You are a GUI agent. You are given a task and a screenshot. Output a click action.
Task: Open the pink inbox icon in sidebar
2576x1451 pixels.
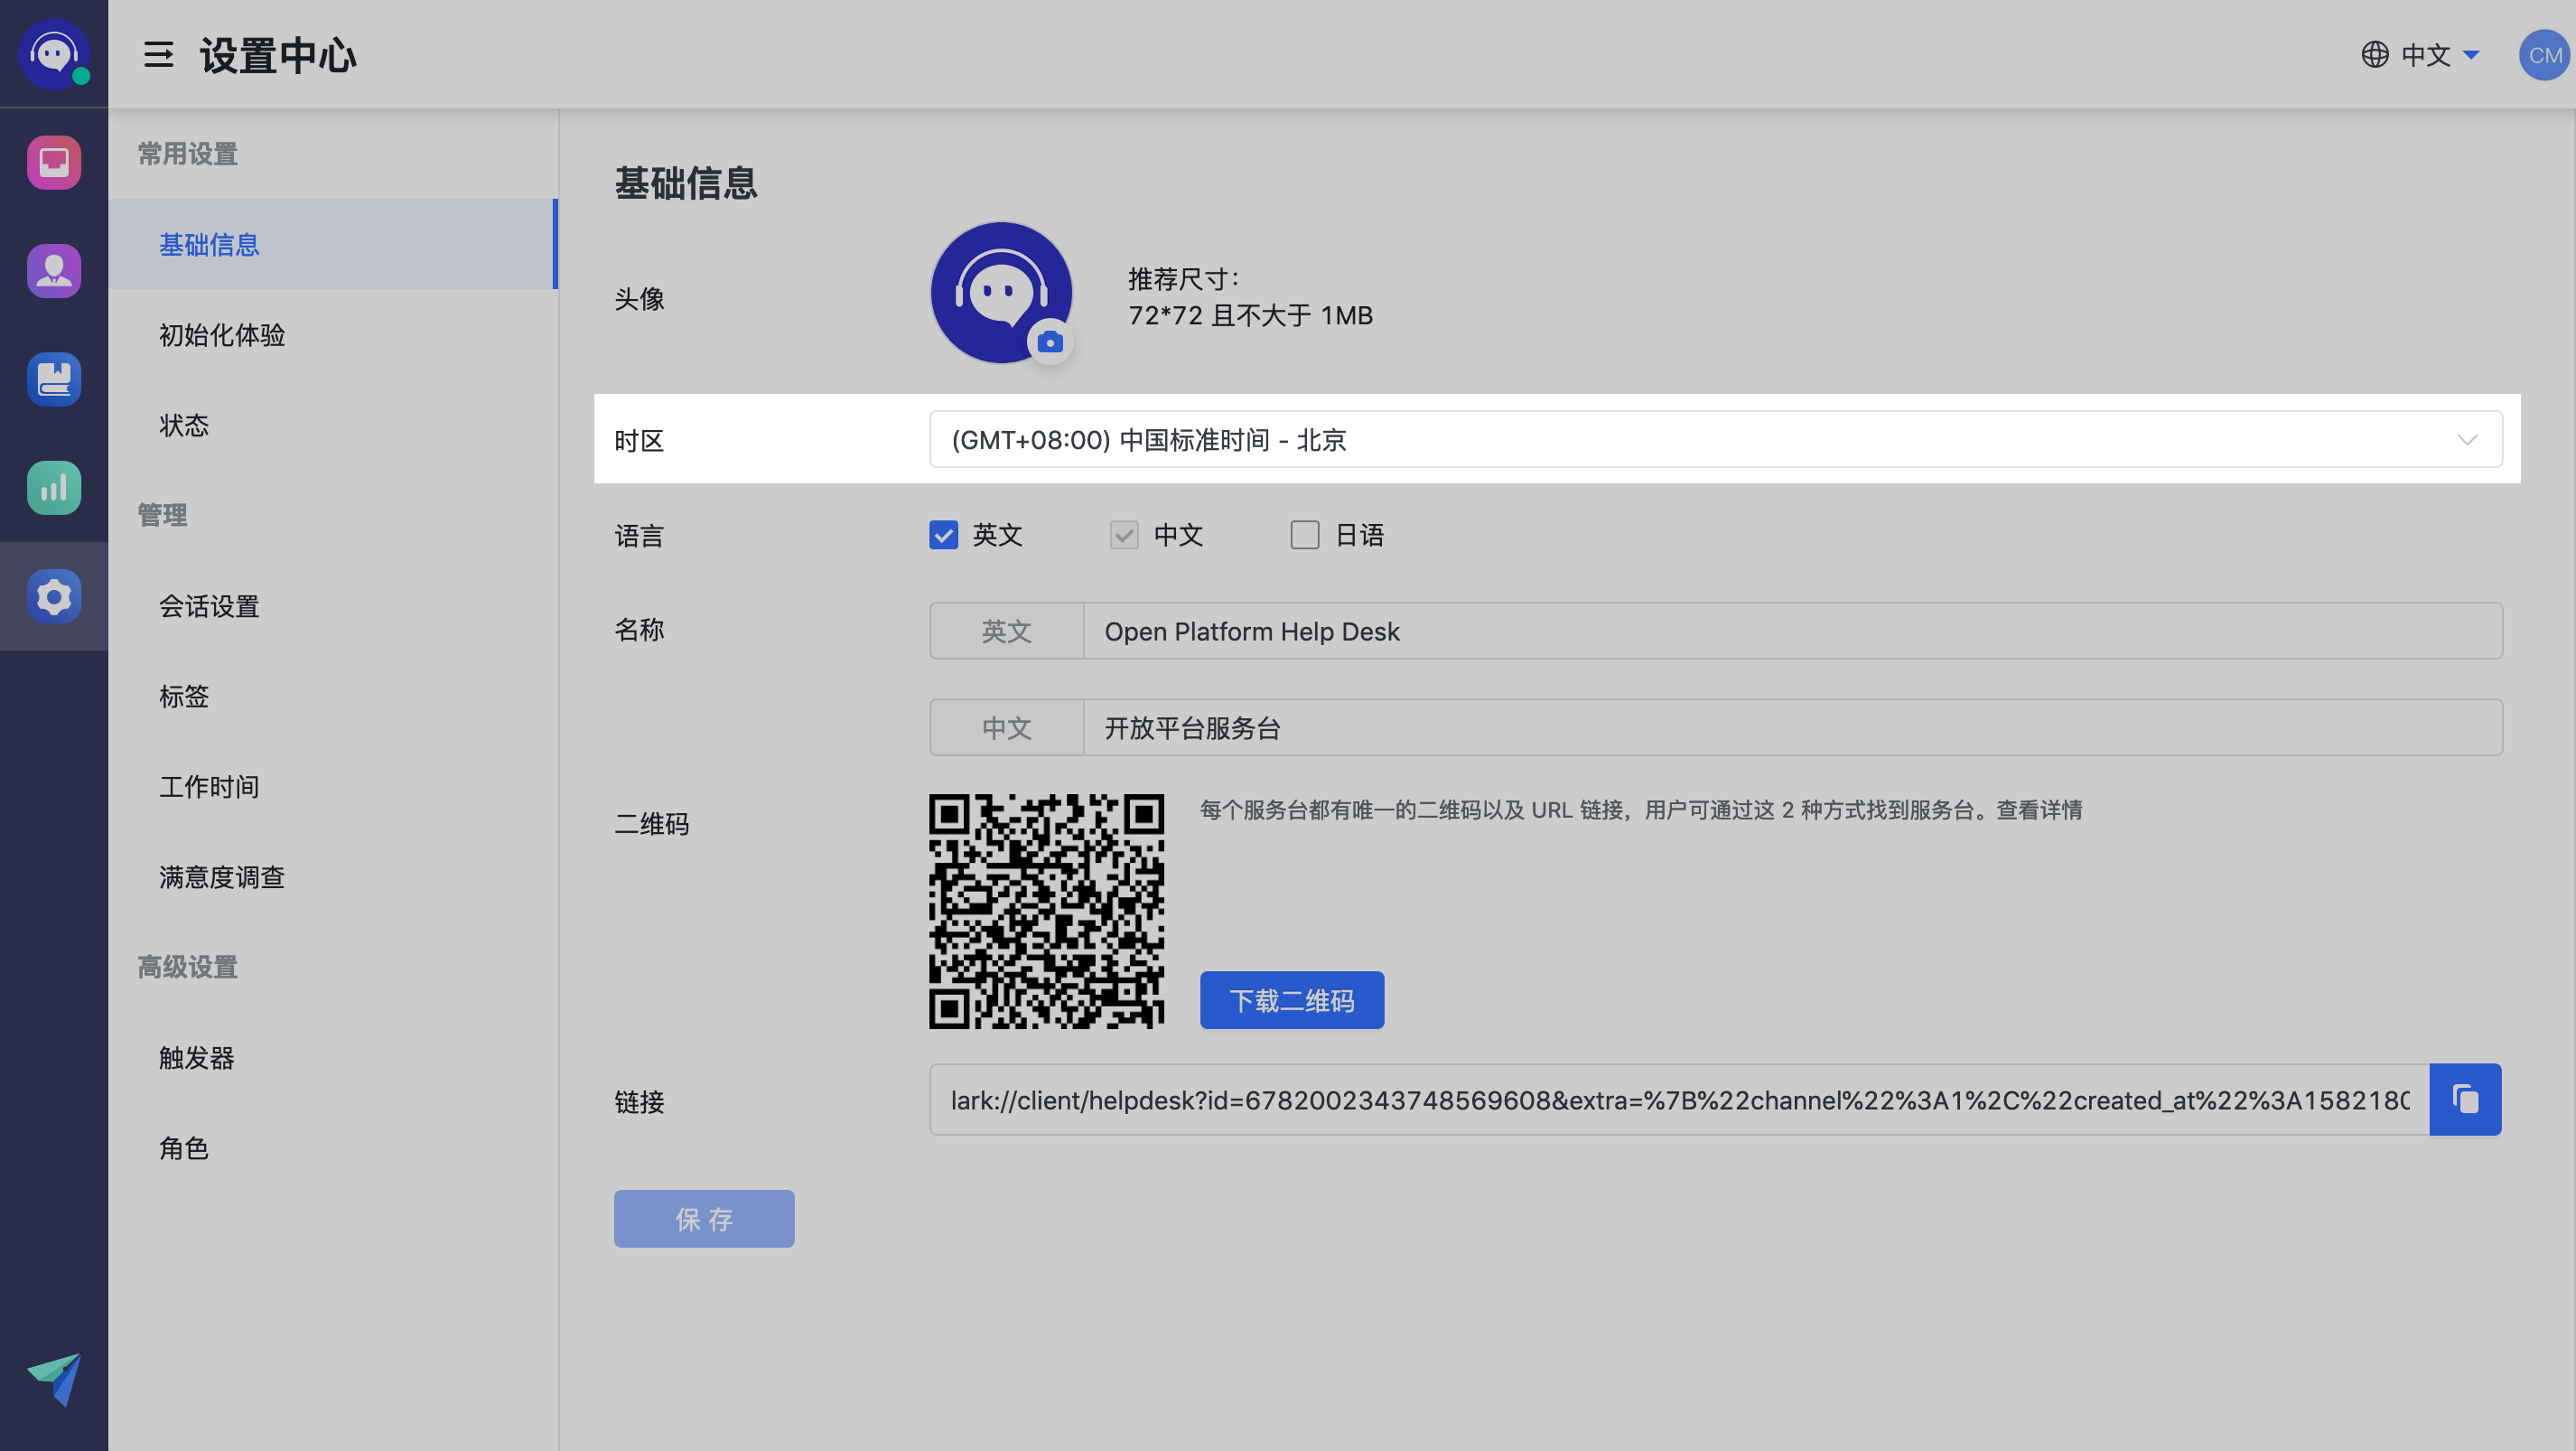tap(54, 162)
